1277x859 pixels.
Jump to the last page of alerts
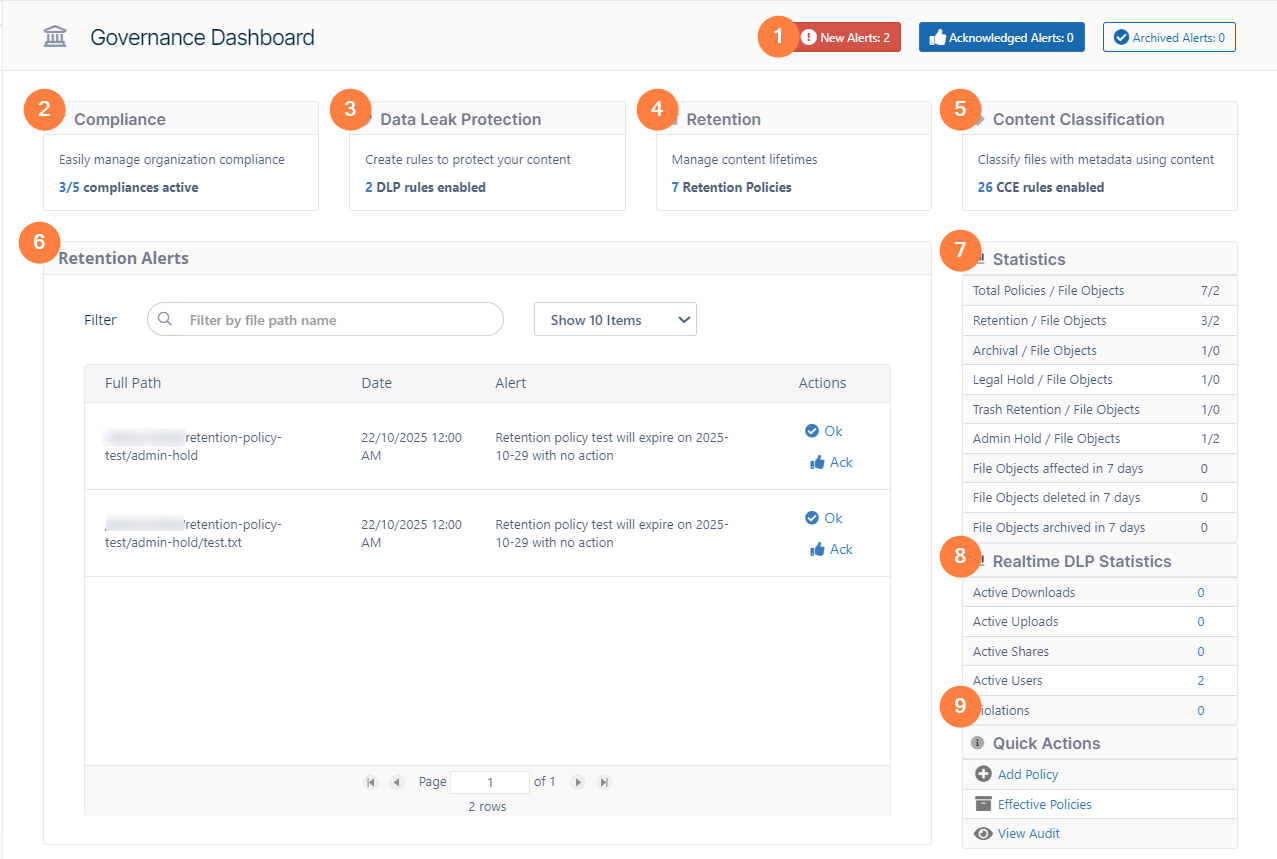pyautogui.click(x=604, y=782)
